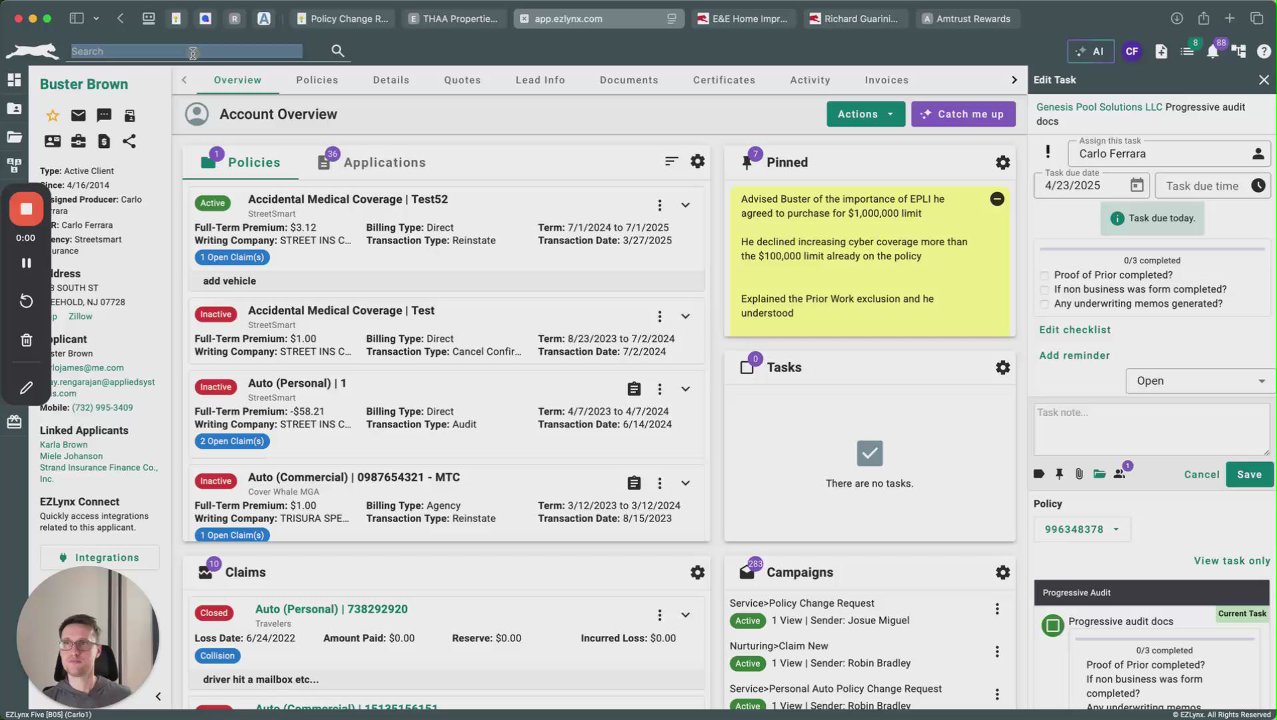Image resolution: width=1277 pixels, height=720 pixels.
Task: Click the Save button in Edit Task
Action: pos(1249,474)
